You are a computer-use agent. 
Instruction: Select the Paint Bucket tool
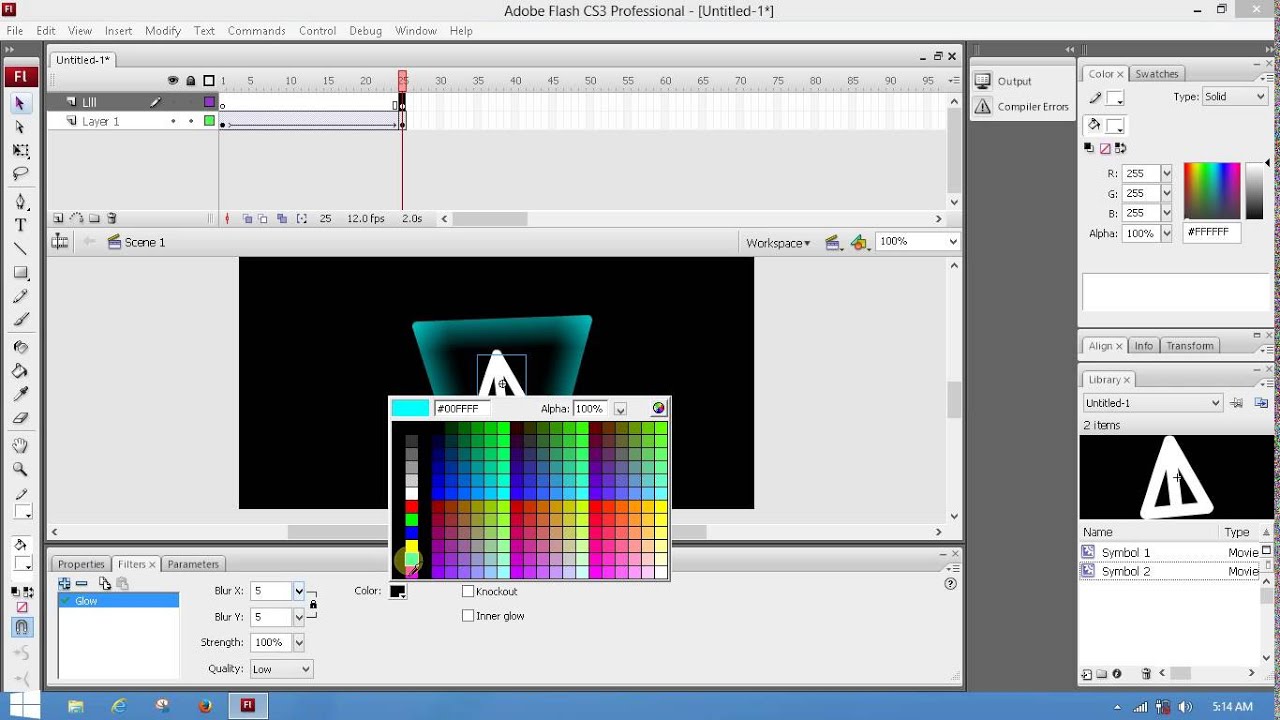click(x=20, y=371)
